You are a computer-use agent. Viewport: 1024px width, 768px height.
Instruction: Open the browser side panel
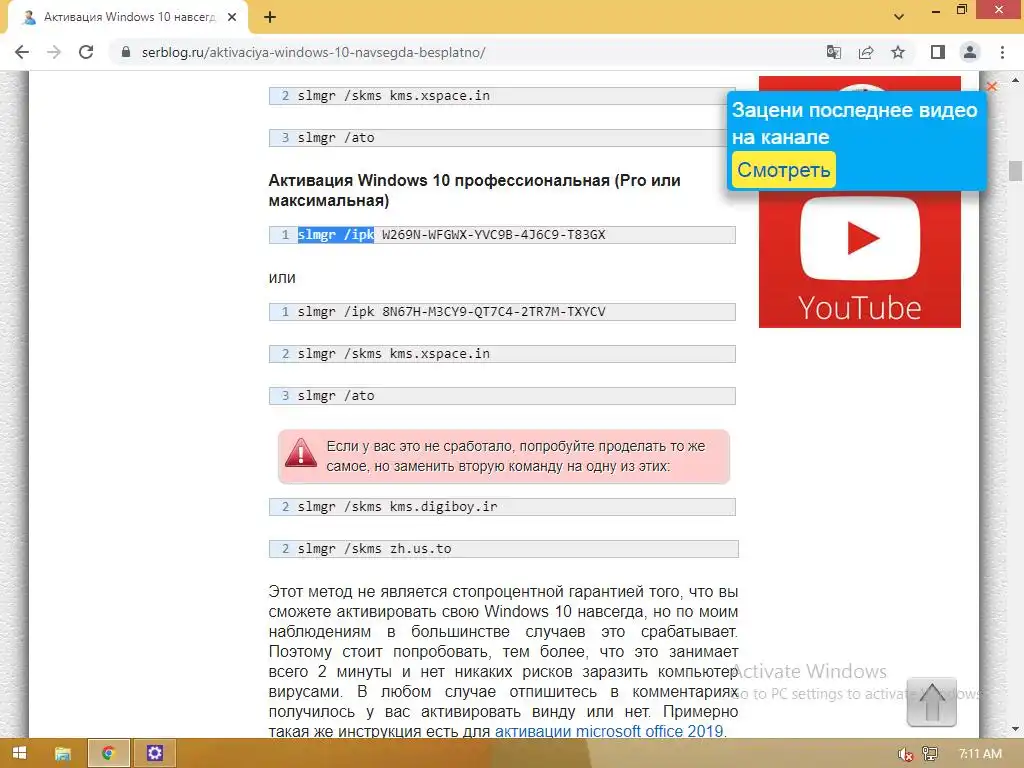pos(938,52)
